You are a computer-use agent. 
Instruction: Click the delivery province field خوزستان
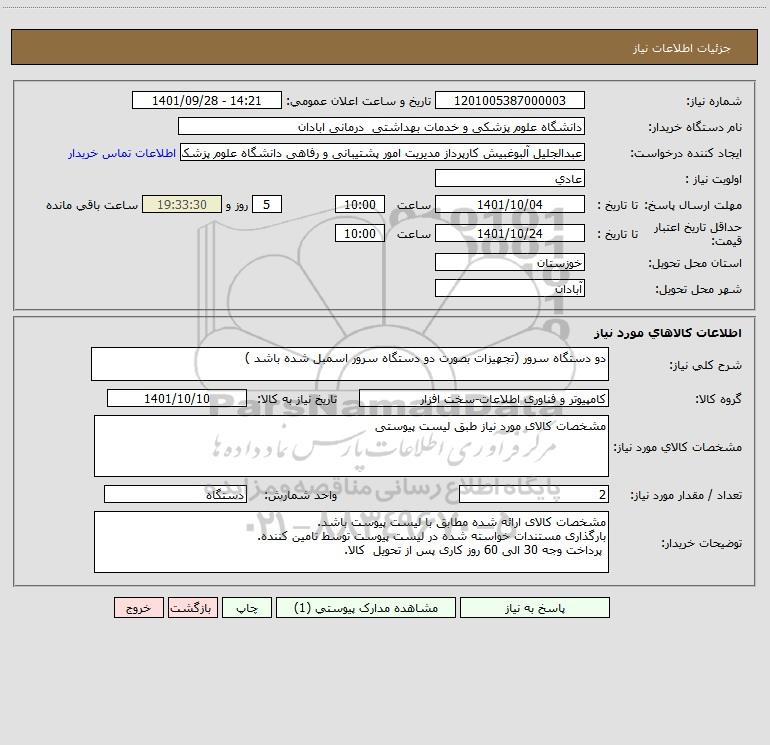pos(510,262)
